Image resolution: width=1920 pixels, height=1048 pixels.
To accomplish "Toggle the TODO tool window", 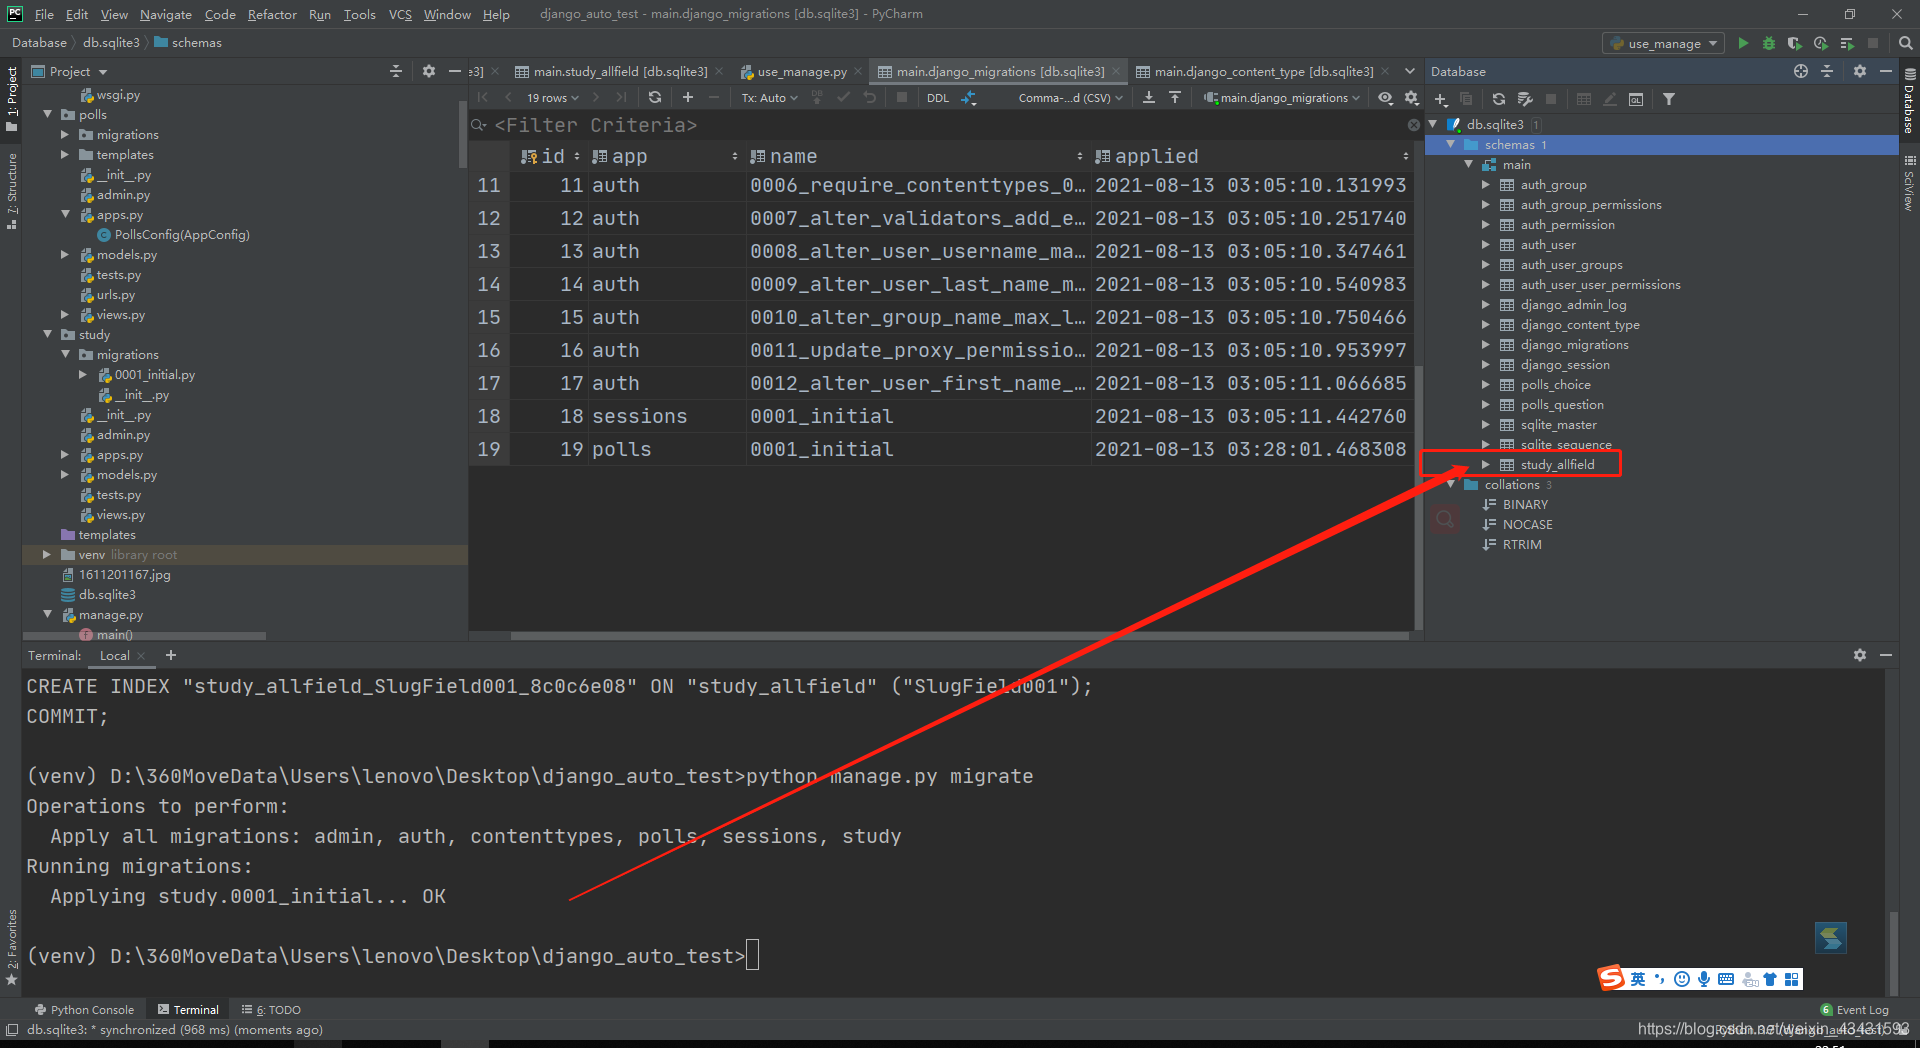I will [x=277, y=1009].
